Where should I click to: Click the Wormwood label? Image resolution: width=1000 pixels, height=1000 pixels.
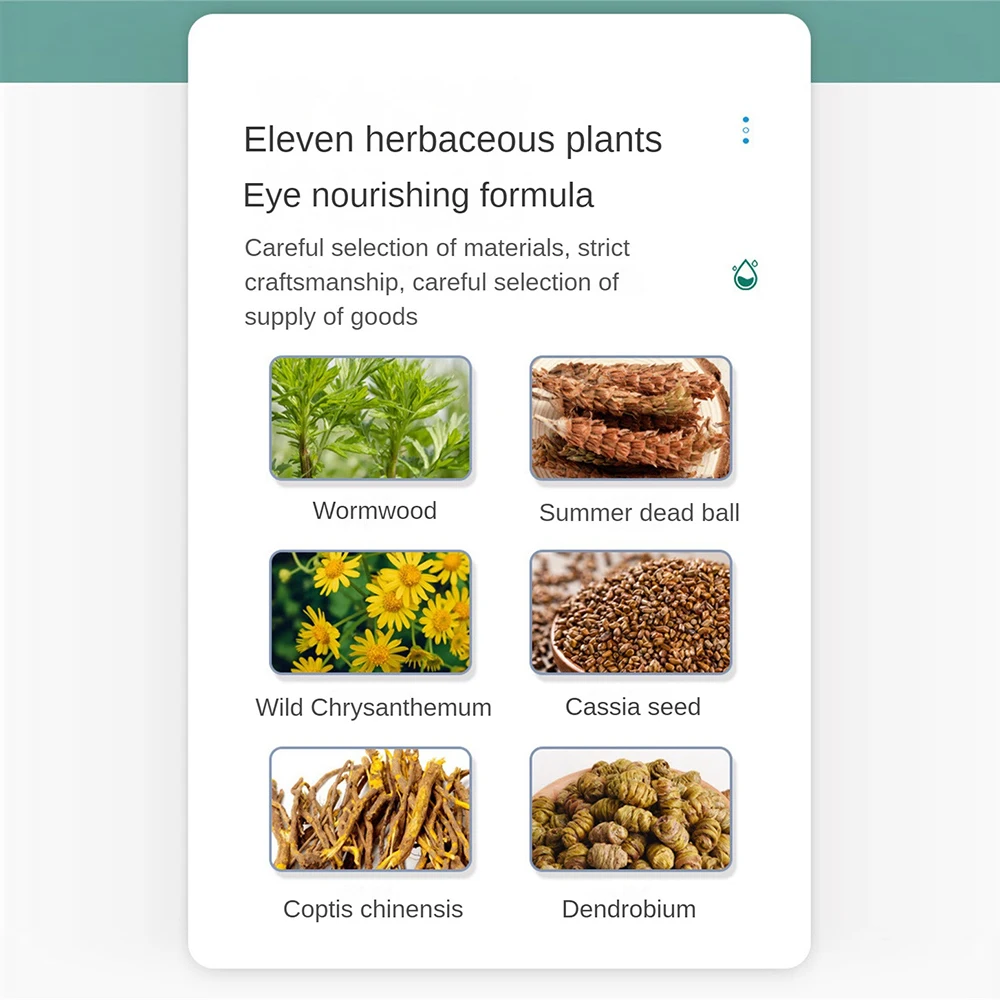click(374, 511)
